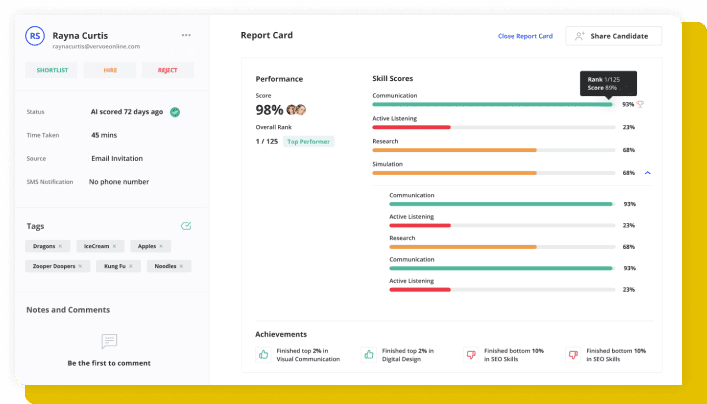The image size is (707, 404).
Task: Click the scorer avatars beside 98%
Action: tap(296, 110)
